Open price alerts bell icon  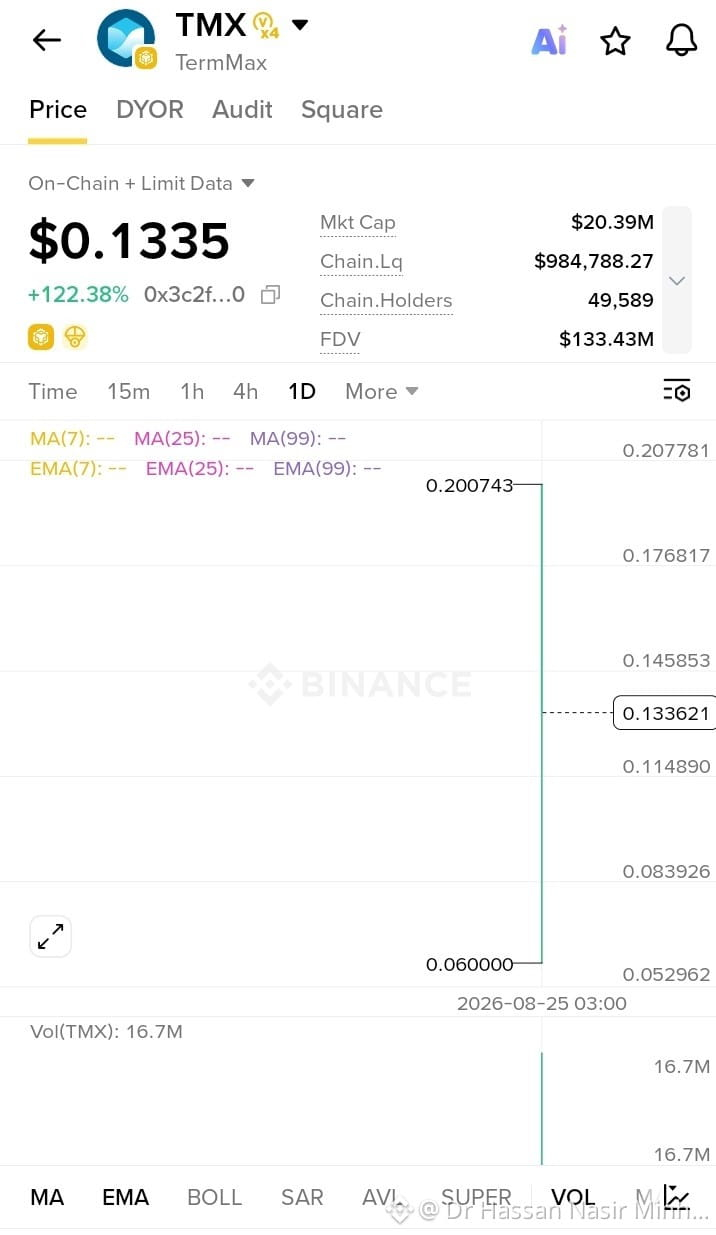coord(681,40)
